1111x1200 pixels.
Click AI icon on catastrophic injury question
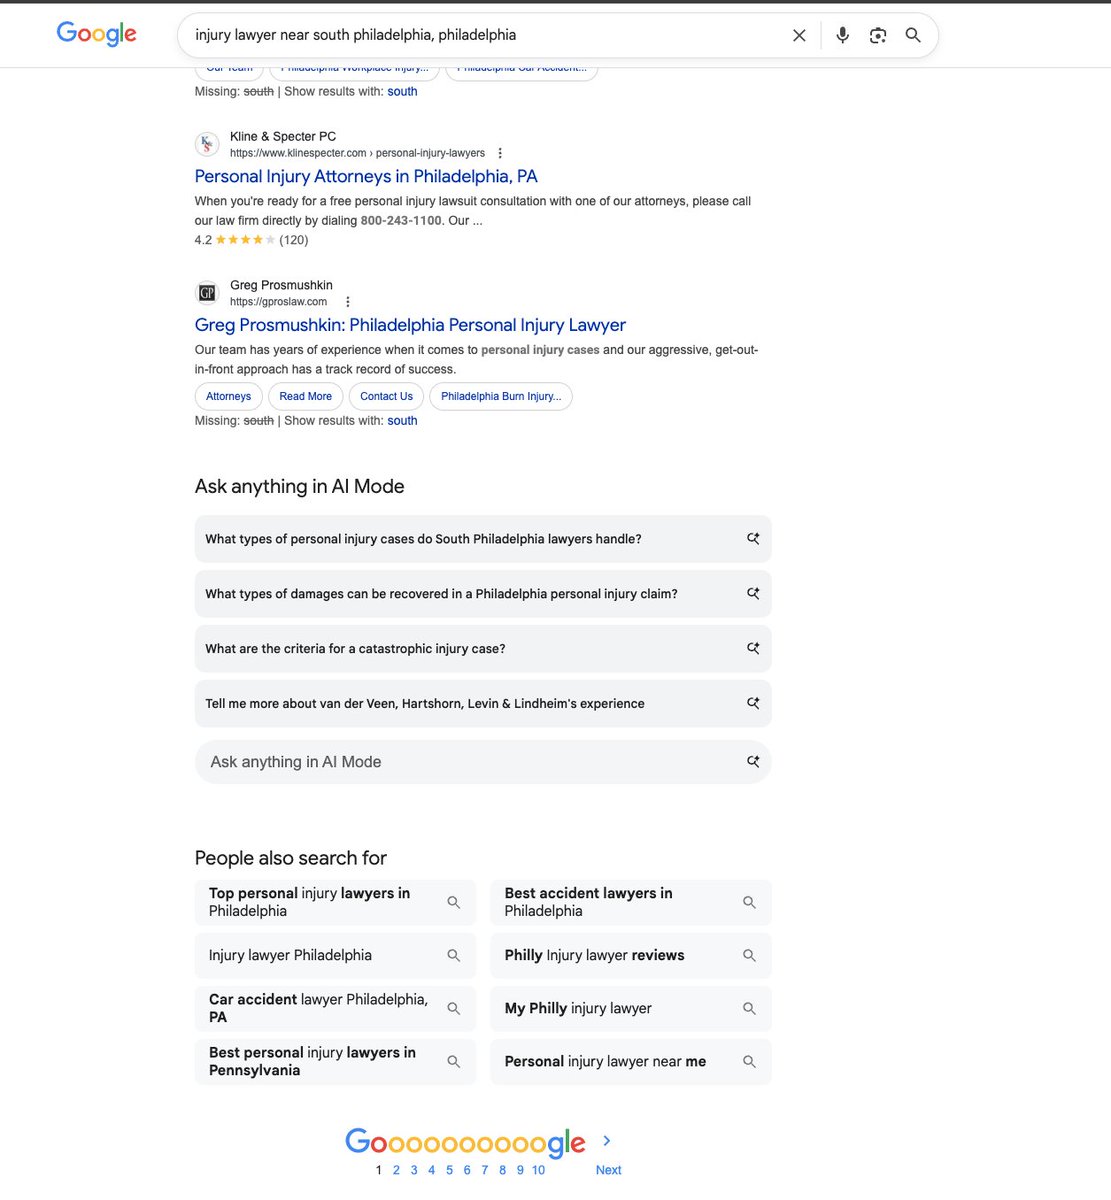point(753,648)
